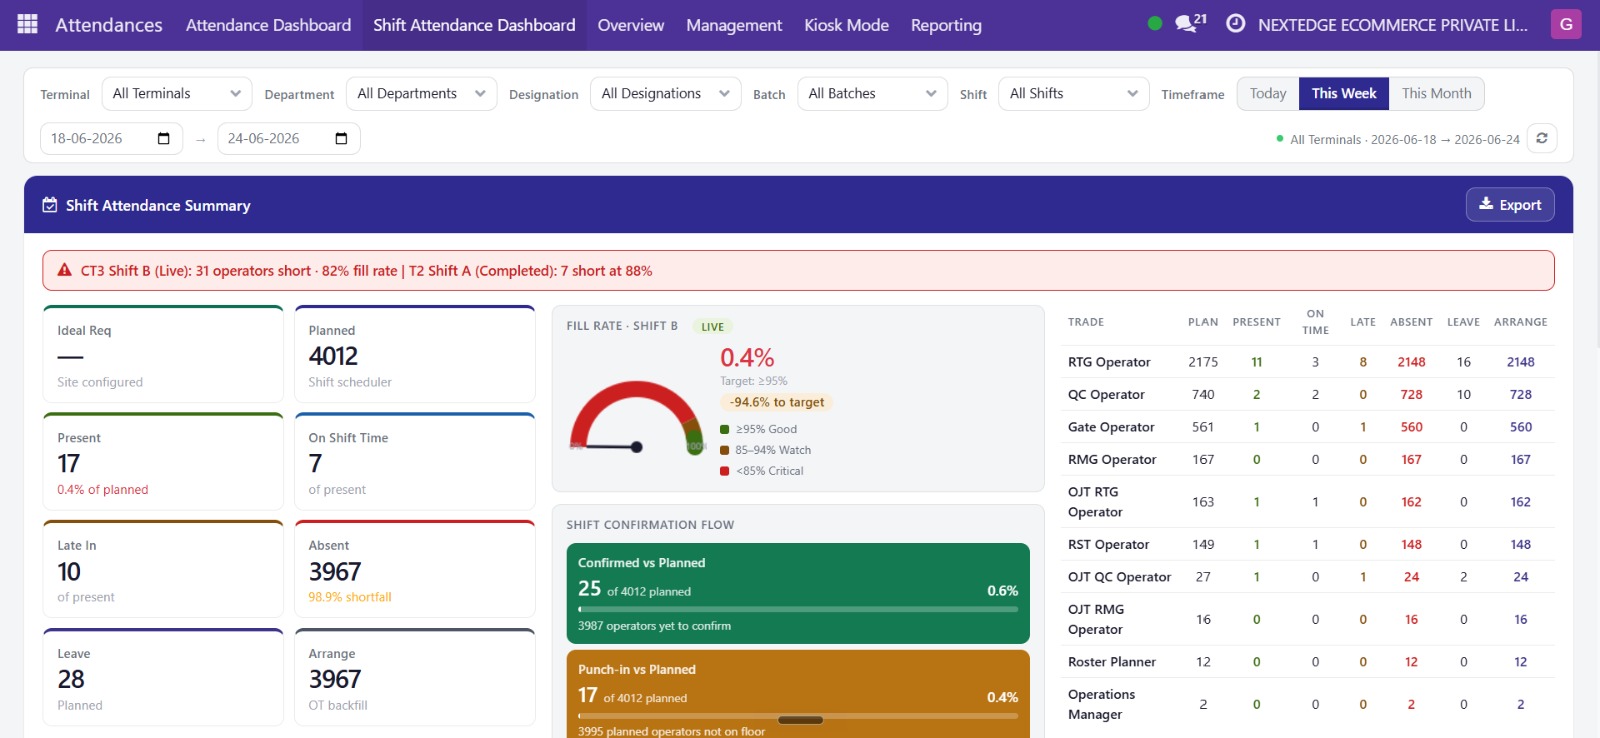Open the Department dropdown All Departments
Image resolution: width=1600 pixels, height=738 pixels.
(x=421, y=94)
